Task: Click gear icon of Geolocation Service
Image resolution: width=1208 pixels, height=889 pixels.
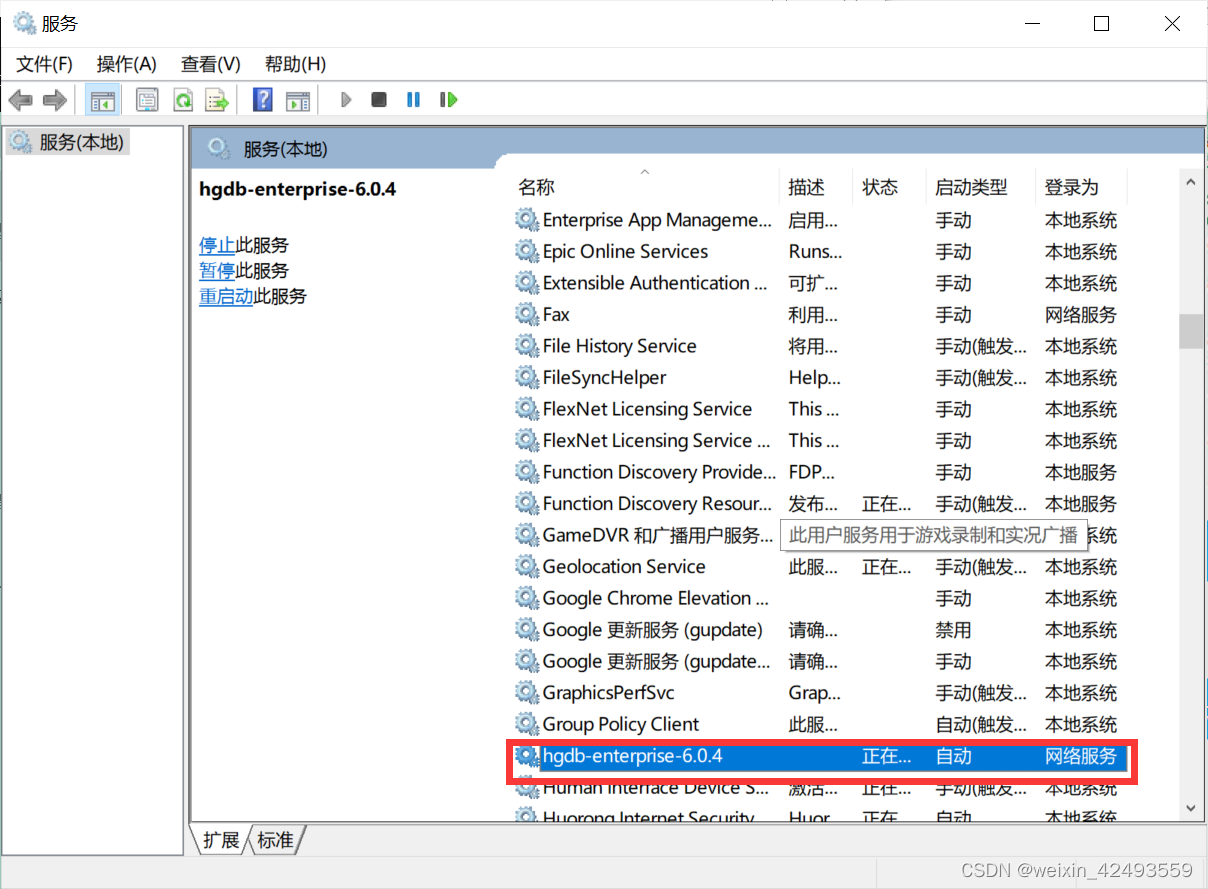Action: (x=527, y=567)
